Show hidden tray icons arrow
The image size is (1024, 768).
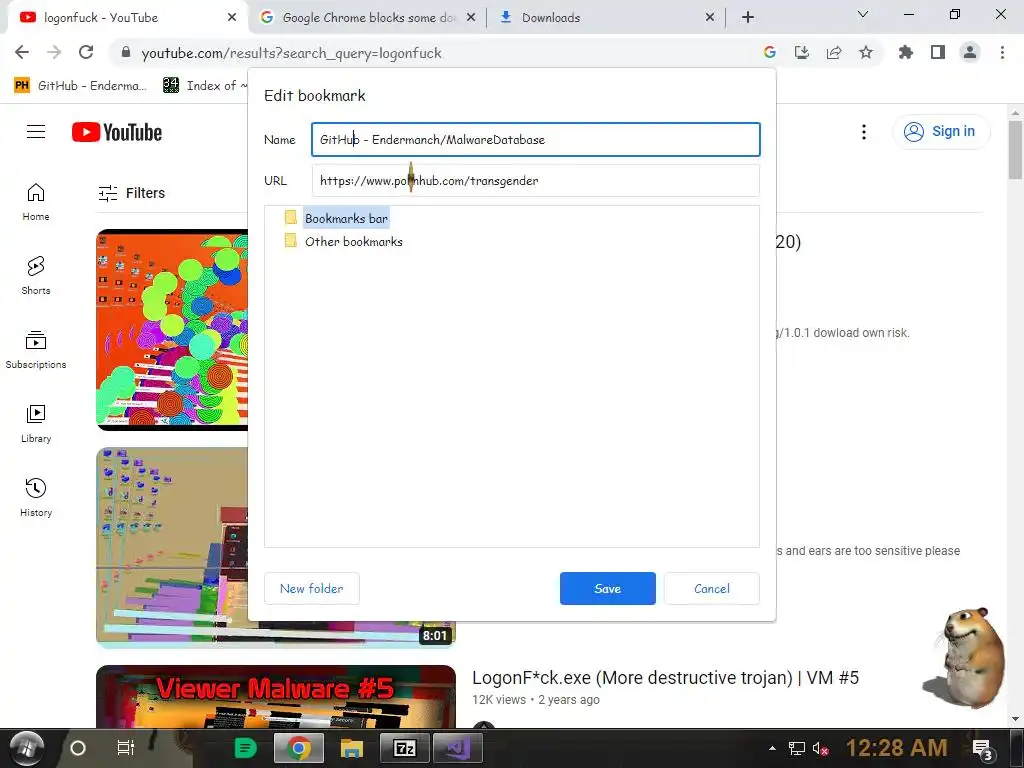point(773,748)
